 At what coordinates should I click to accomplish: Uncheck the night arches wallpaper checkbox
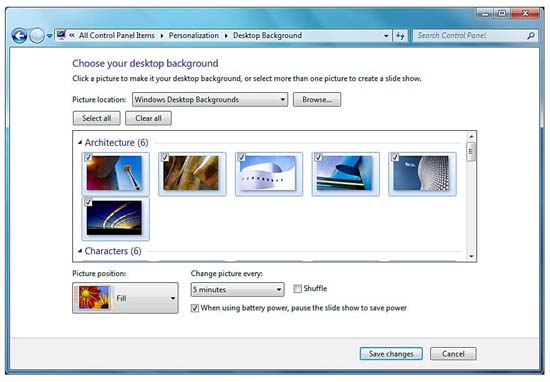pyautogui.click(x=88, y=202)
